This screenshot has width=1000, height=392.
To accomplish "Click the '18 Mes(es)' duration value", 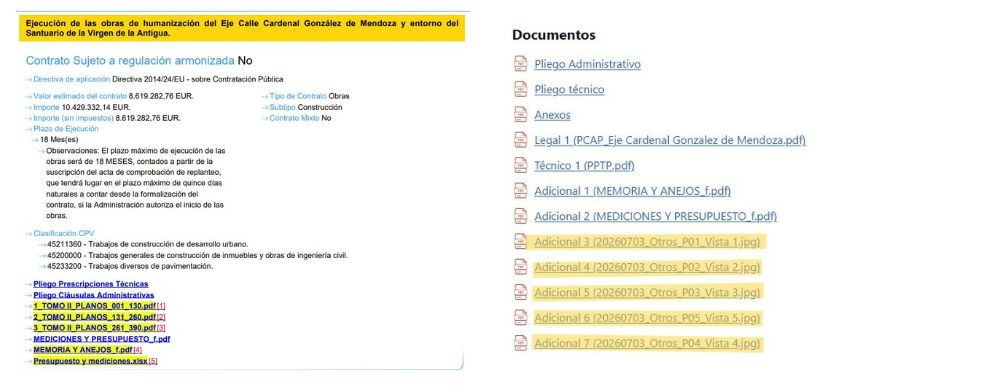I will tap(59, 140).
